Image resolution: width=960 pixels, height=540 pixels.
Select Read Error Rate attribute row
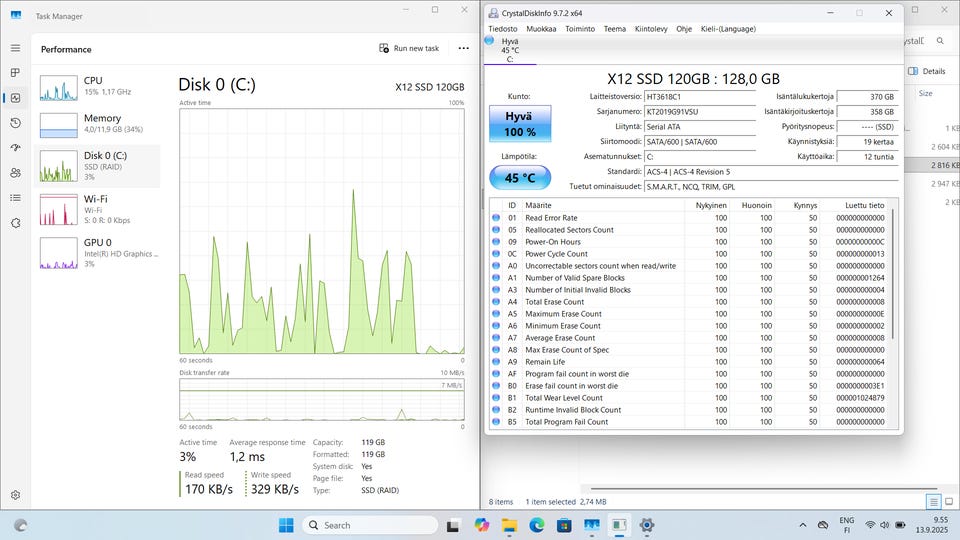click(689, 218)
